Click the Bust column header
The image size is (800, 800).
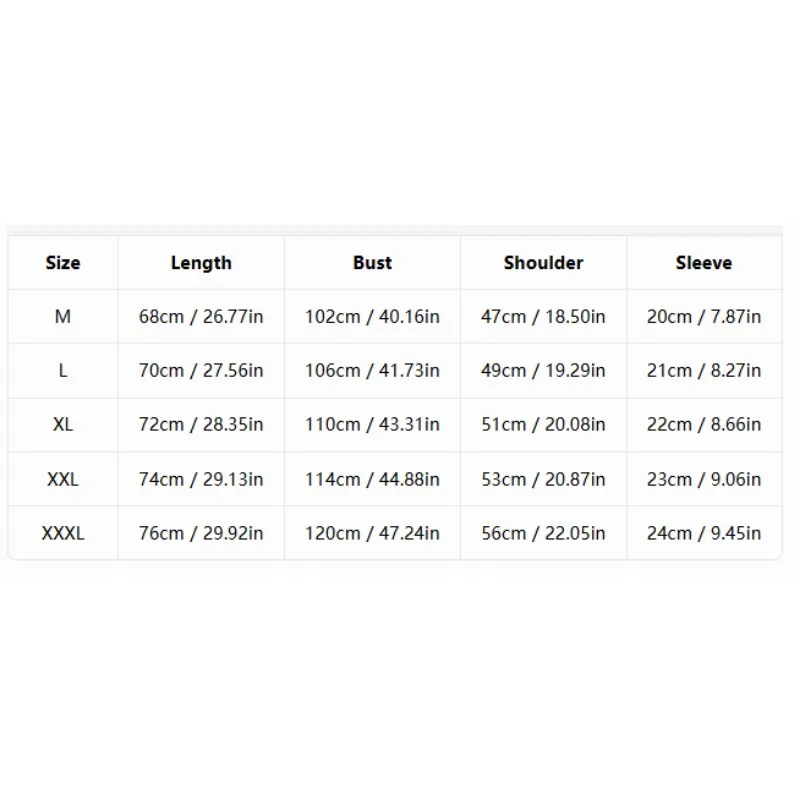tap(372, 263)
